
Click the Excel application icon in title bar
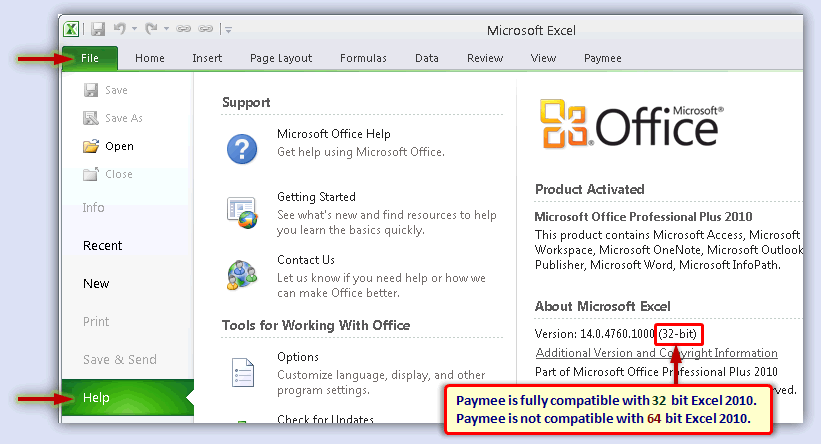pos(71,29)
